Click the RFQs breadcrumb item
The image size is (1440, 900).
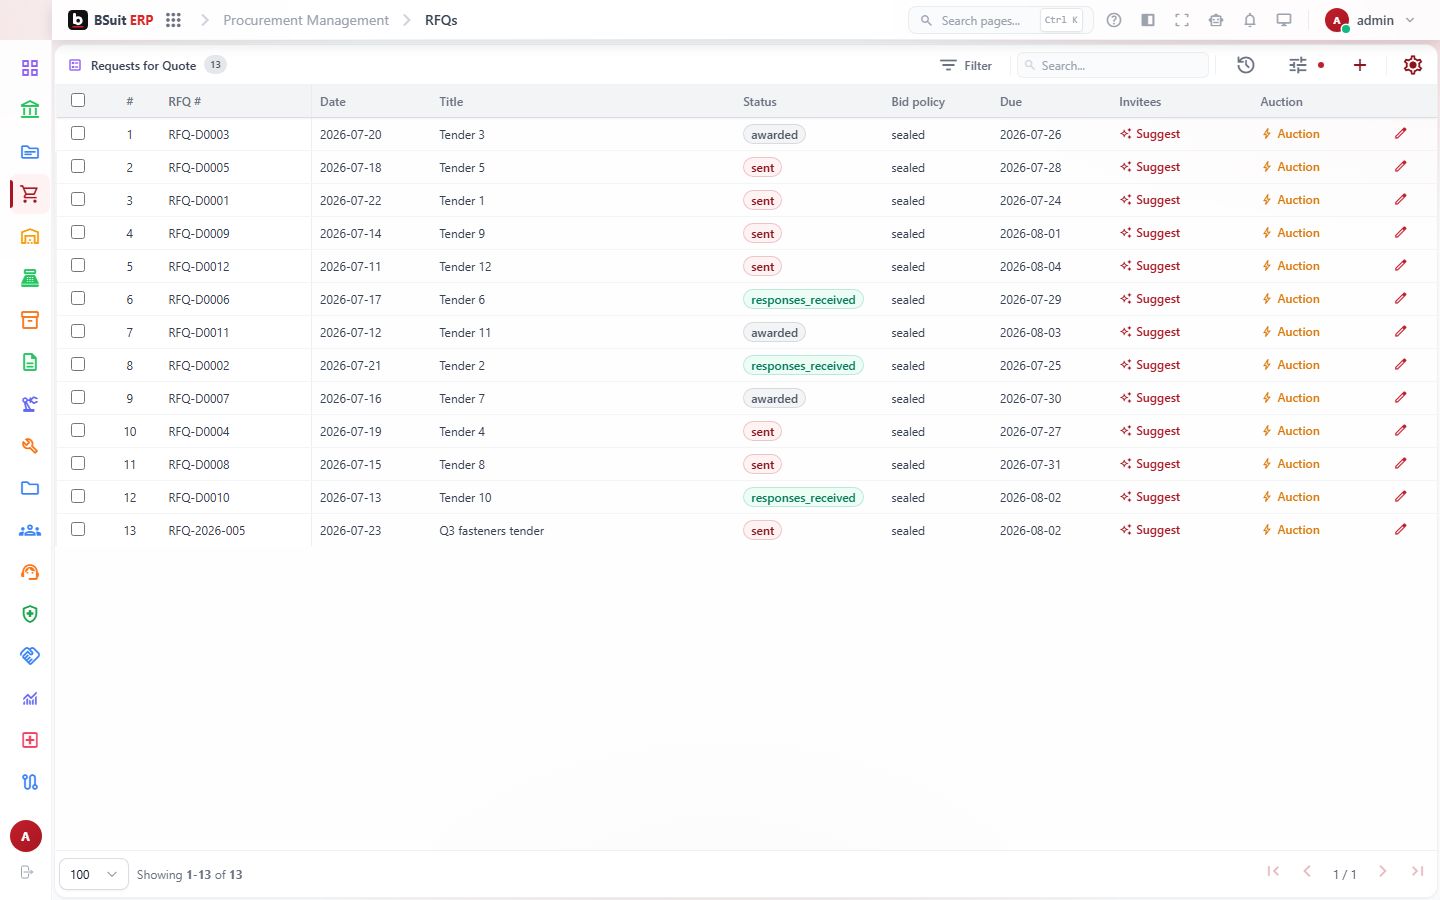pos(441,20)
